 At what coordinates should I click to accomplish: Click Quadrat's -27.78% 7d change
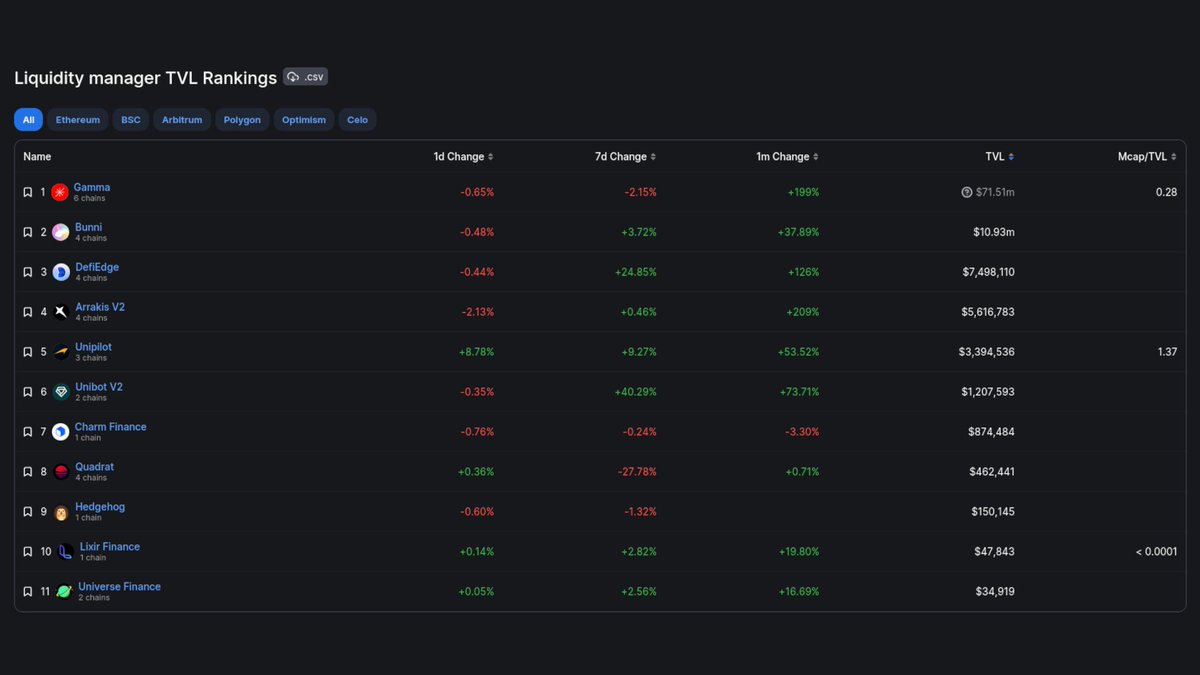[x=636, y=472]
